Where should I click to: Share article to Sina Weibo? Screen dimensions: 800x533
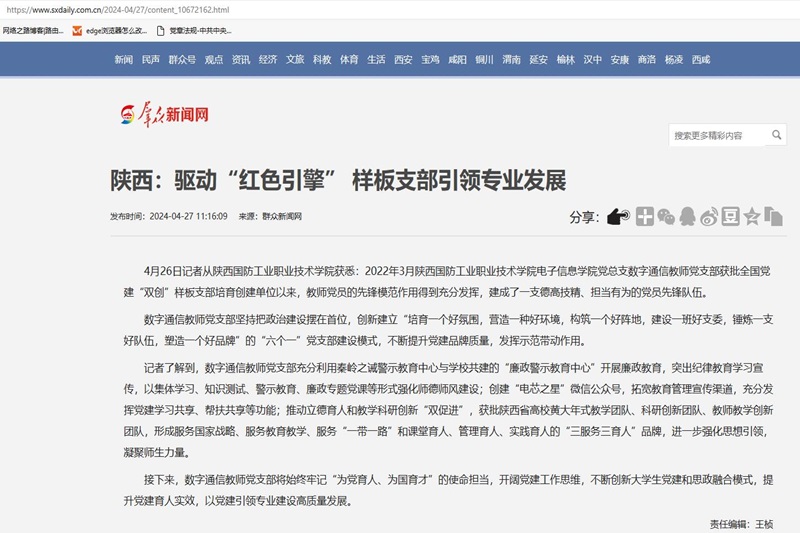709,216
